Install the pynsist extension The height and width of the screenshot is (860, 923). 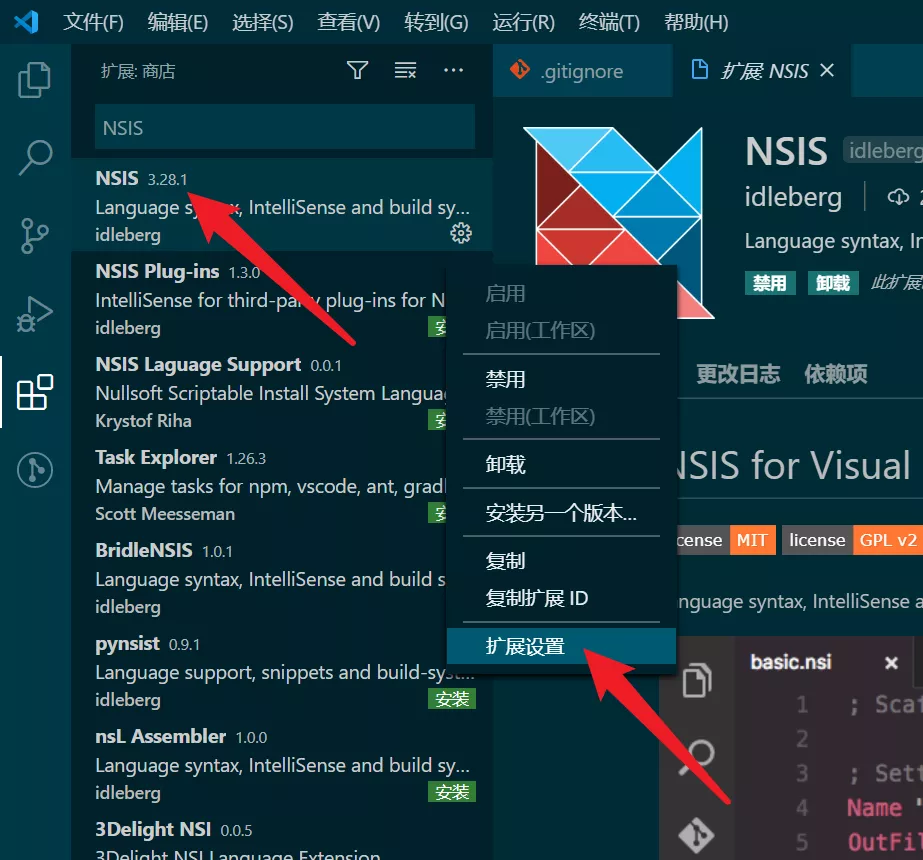point(451,699)
